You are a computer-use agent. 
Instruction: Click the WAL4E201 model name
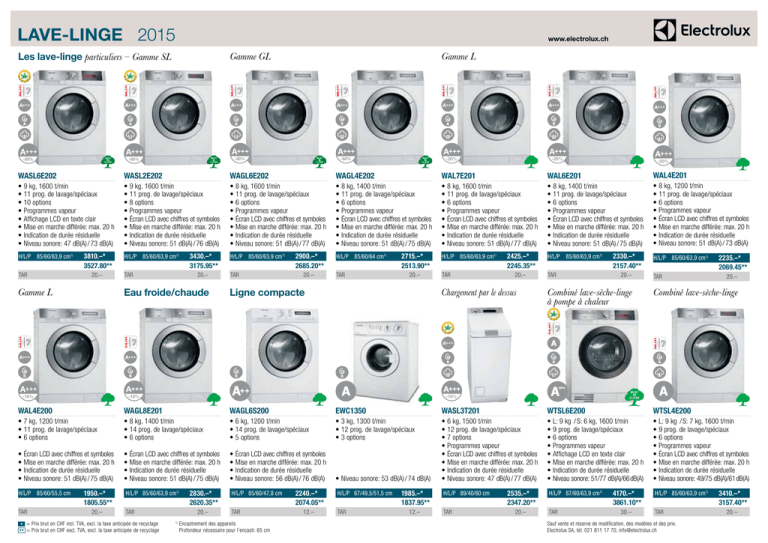tap(676, 176)
